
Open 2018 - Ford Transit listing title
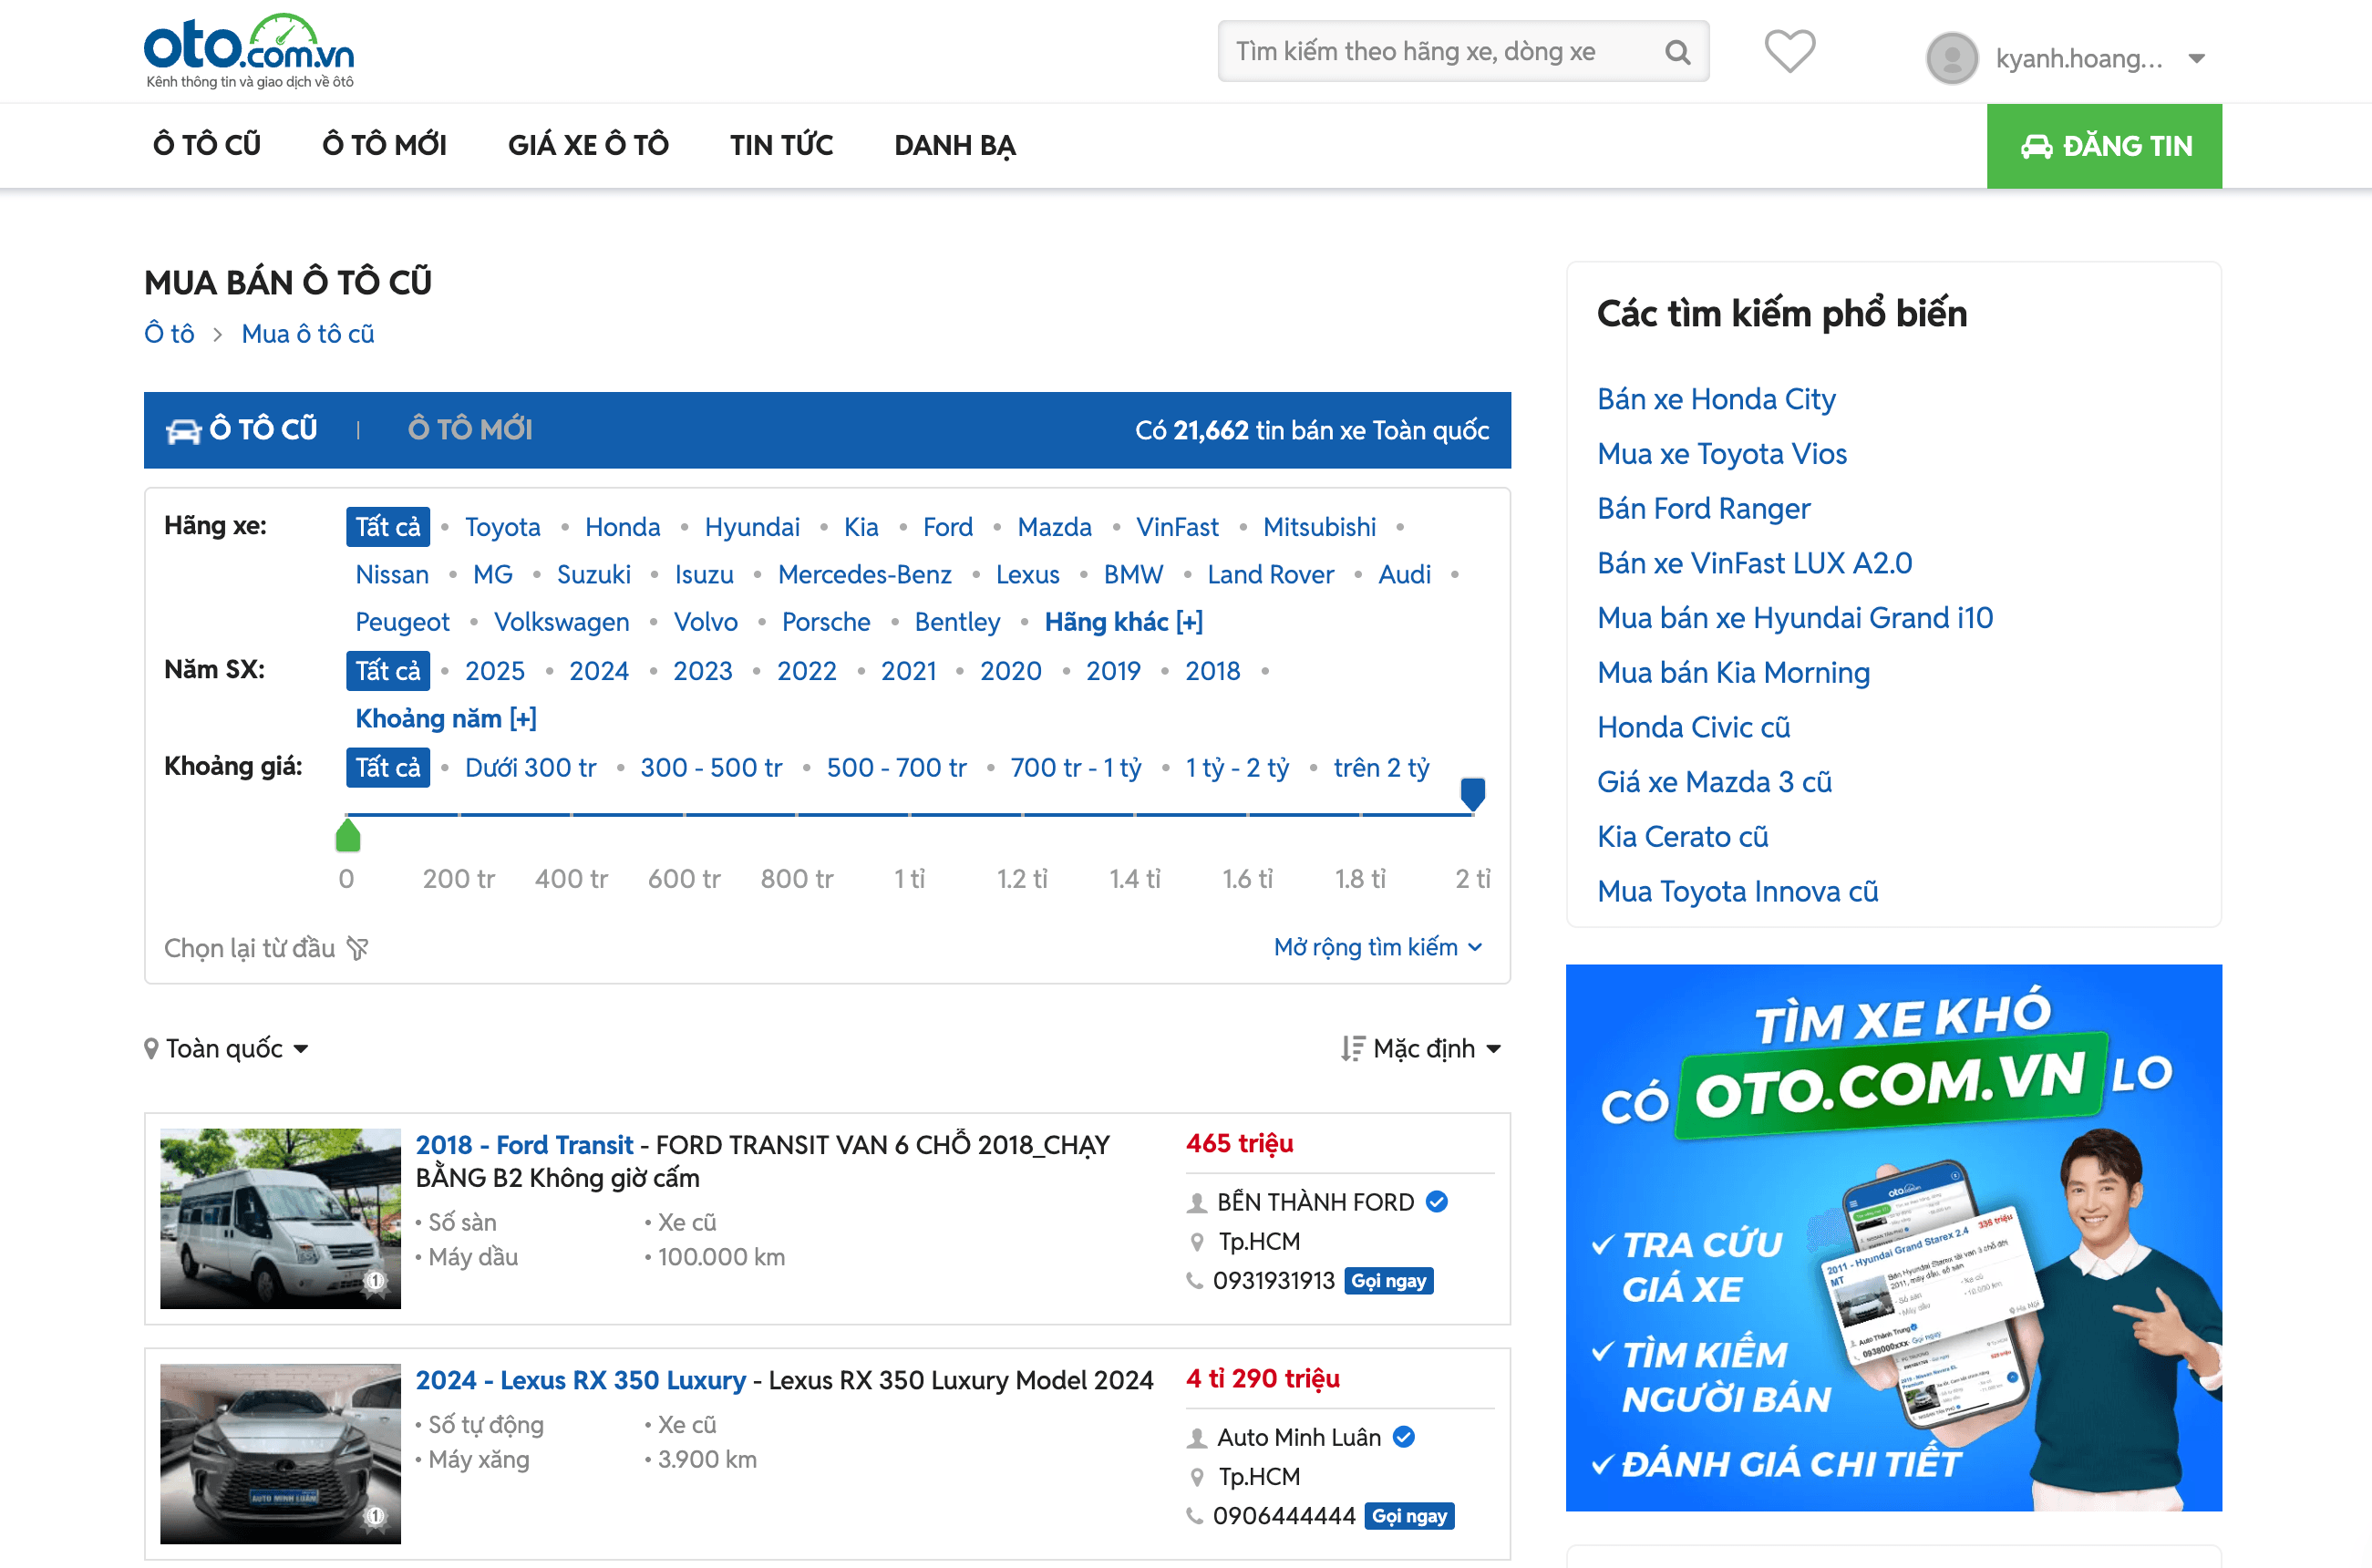[x=524, y=1145]
